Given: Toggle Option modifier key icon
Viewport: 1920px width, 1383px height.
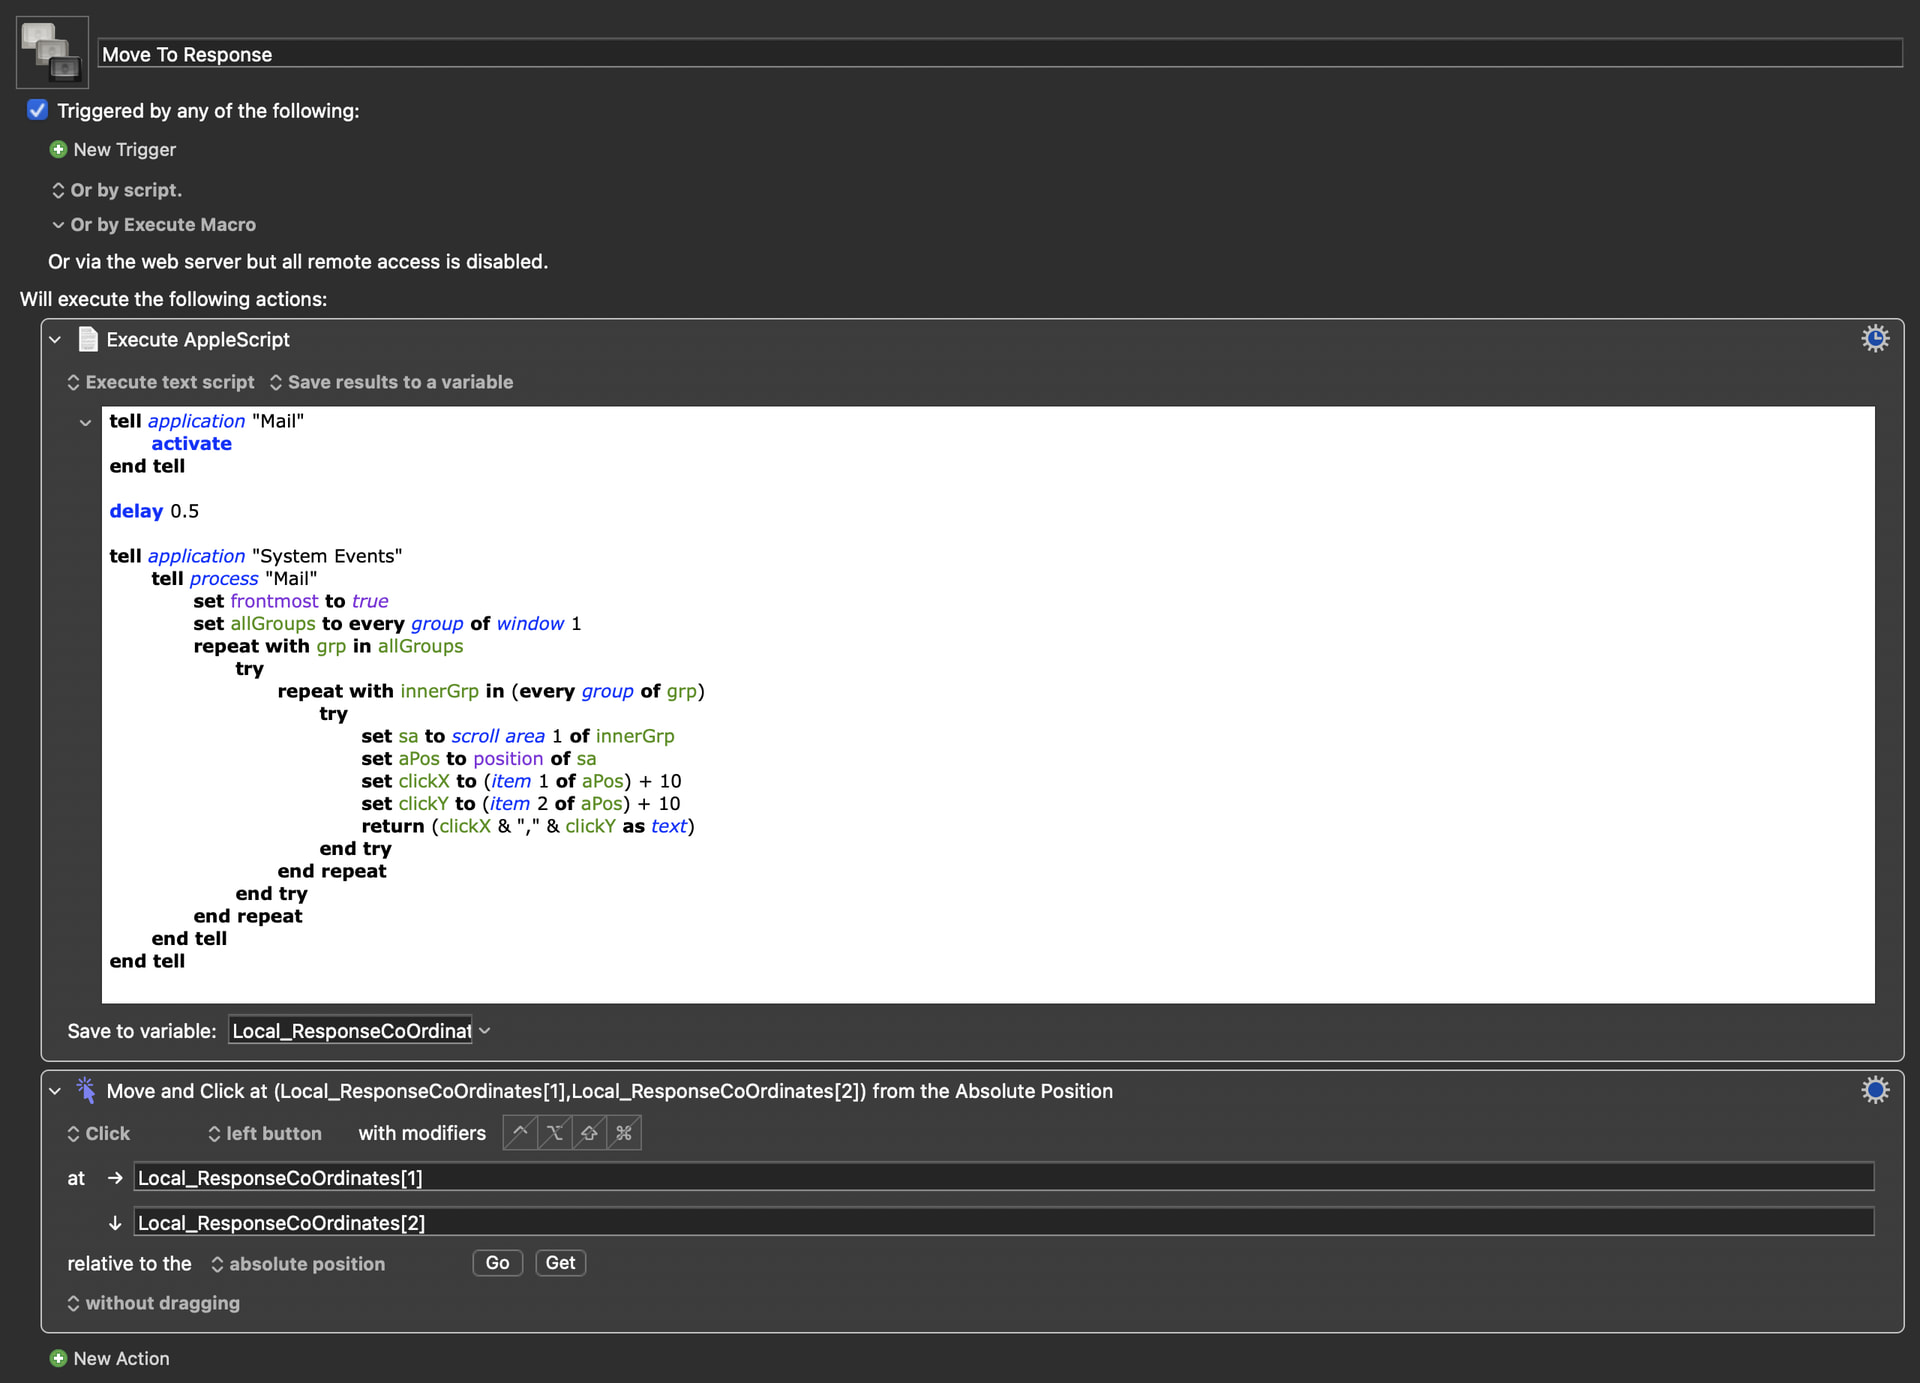Looking at the screenshot, I should click(555, 1132).
